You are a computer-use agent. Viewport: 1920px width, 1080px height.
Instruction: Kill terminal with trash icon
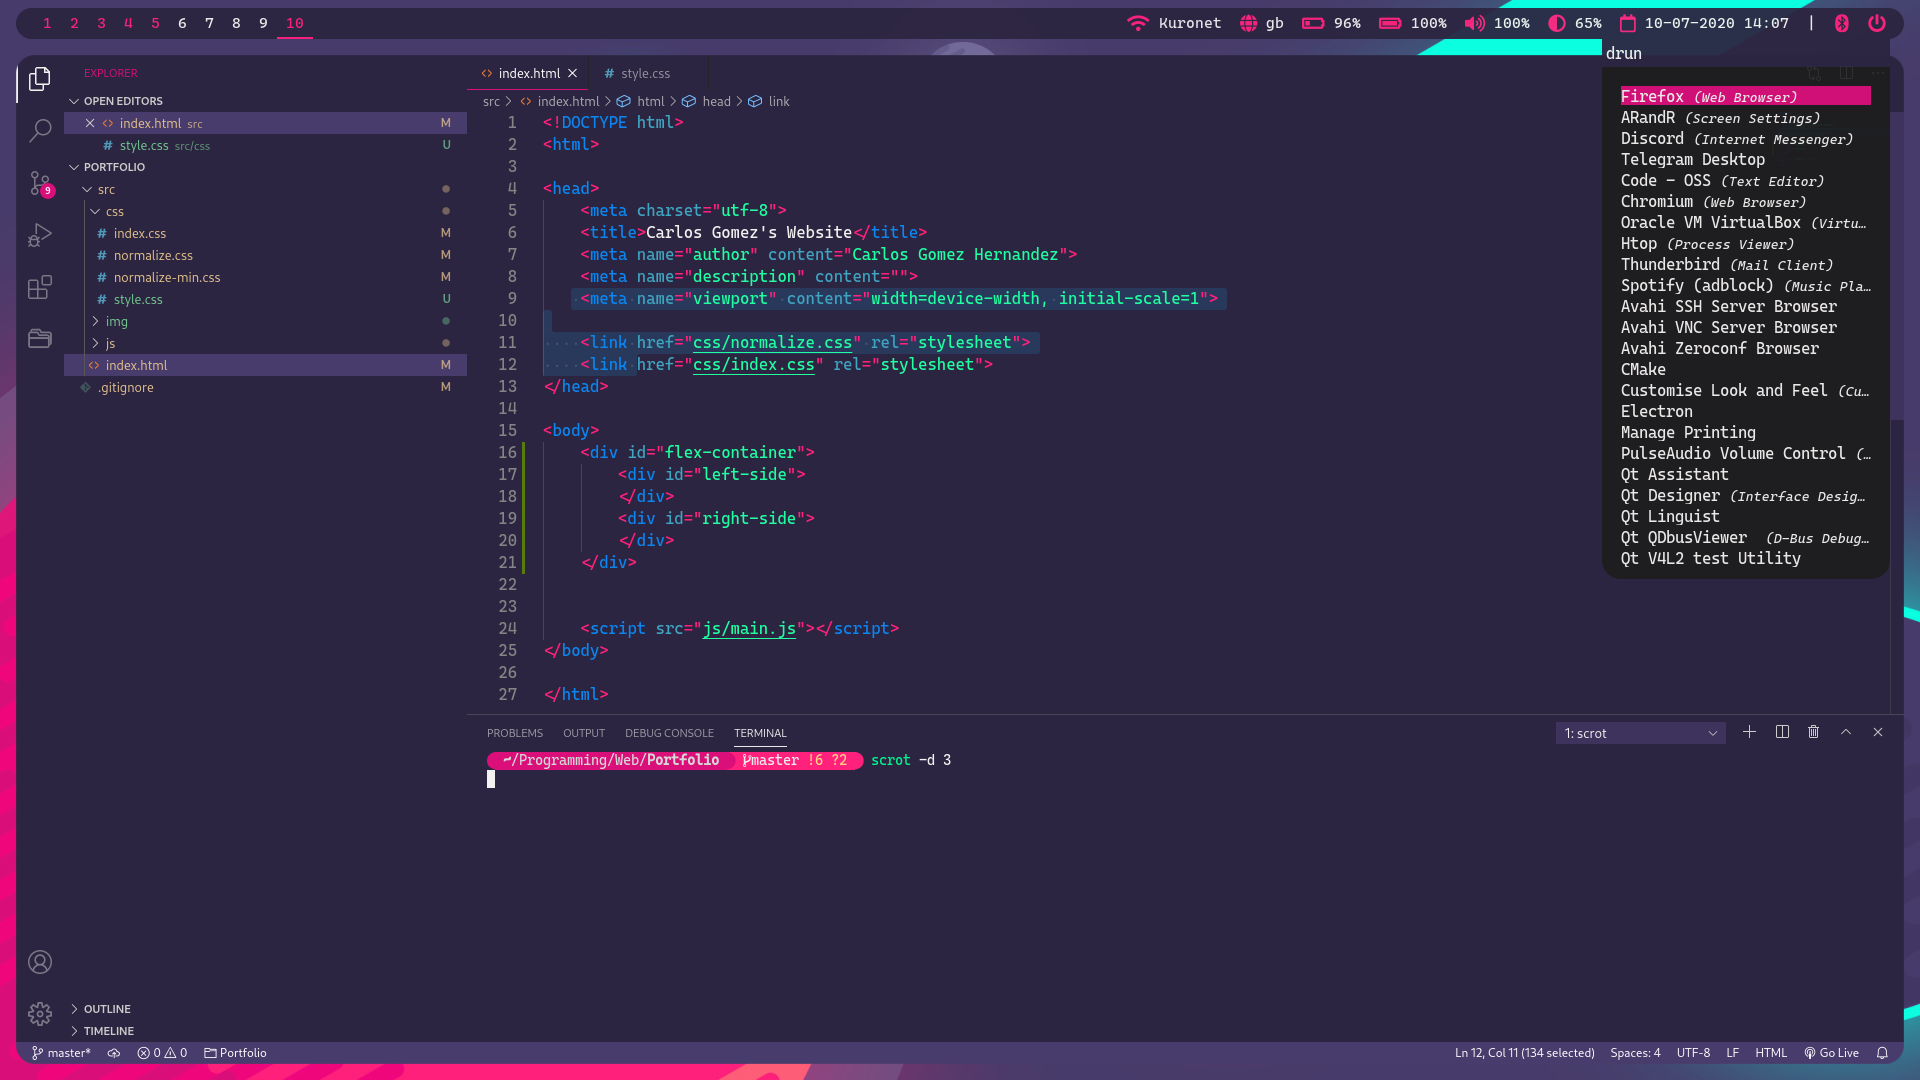1813,732
